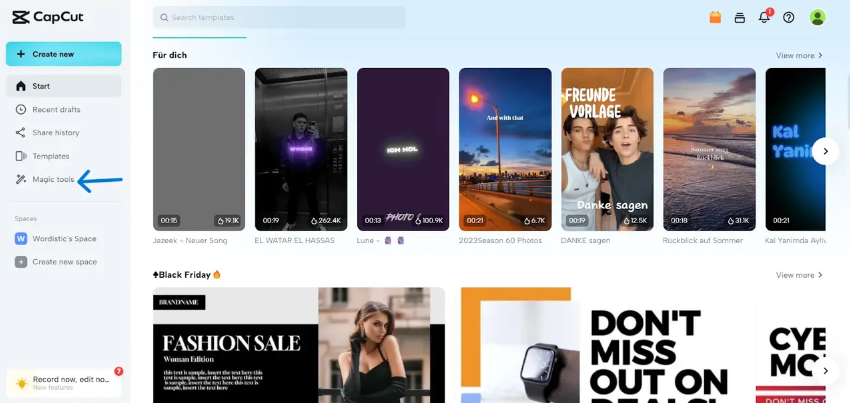Click the plus icon for Create new space
Screen dimensions: 850x403
click(x=21, y=262)
